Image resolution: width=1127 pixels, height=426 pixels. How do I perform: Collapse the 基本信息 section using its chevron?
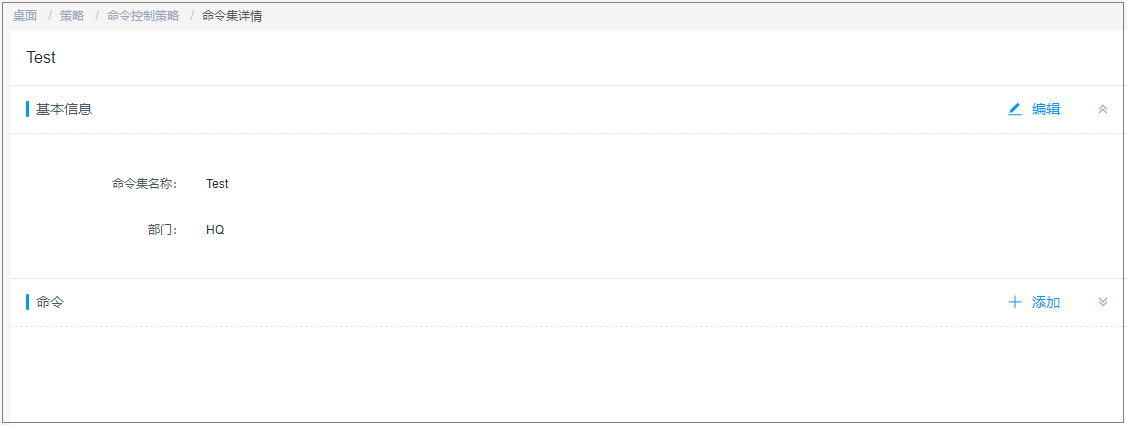pyautogui.click(x=1103, y=109)
